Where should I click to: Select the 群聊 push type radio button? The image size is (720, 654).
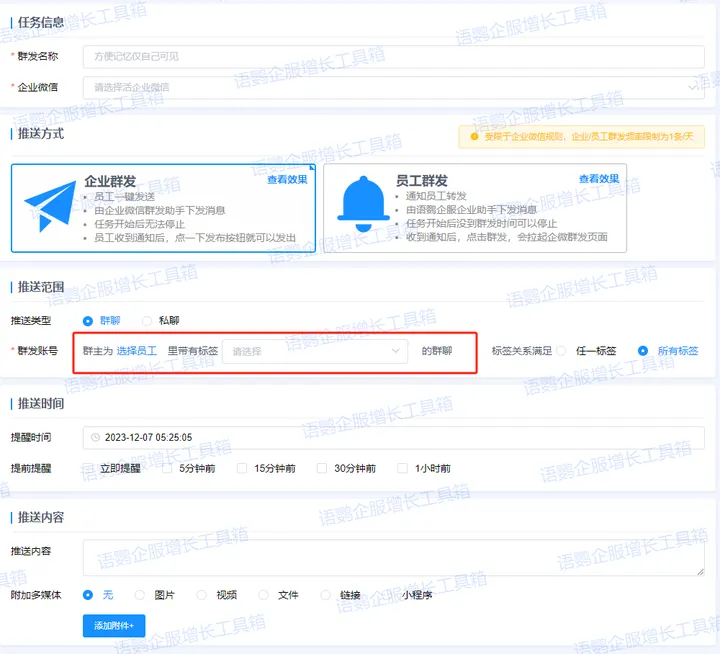[88, 321]
